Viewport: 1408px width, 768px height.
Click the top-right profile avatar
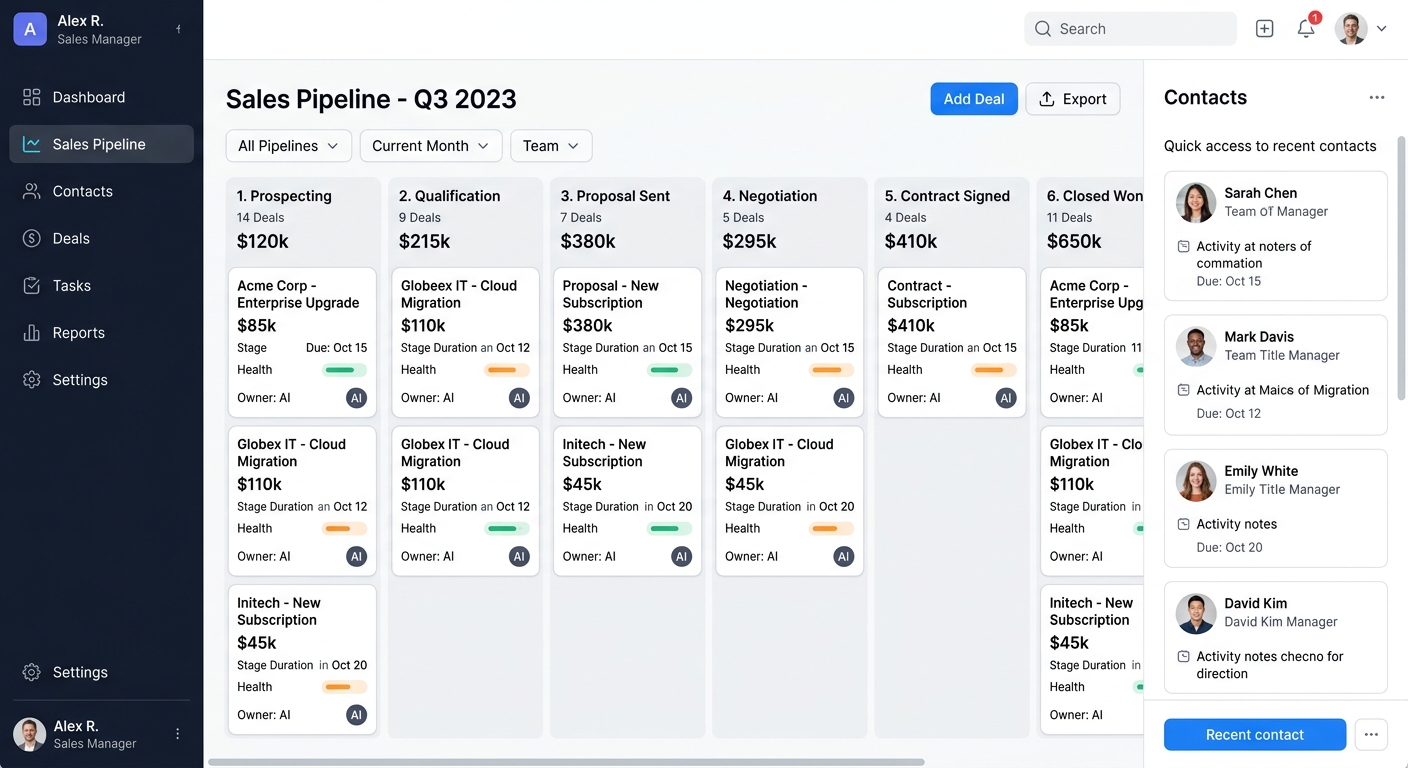coord(1351,29)
